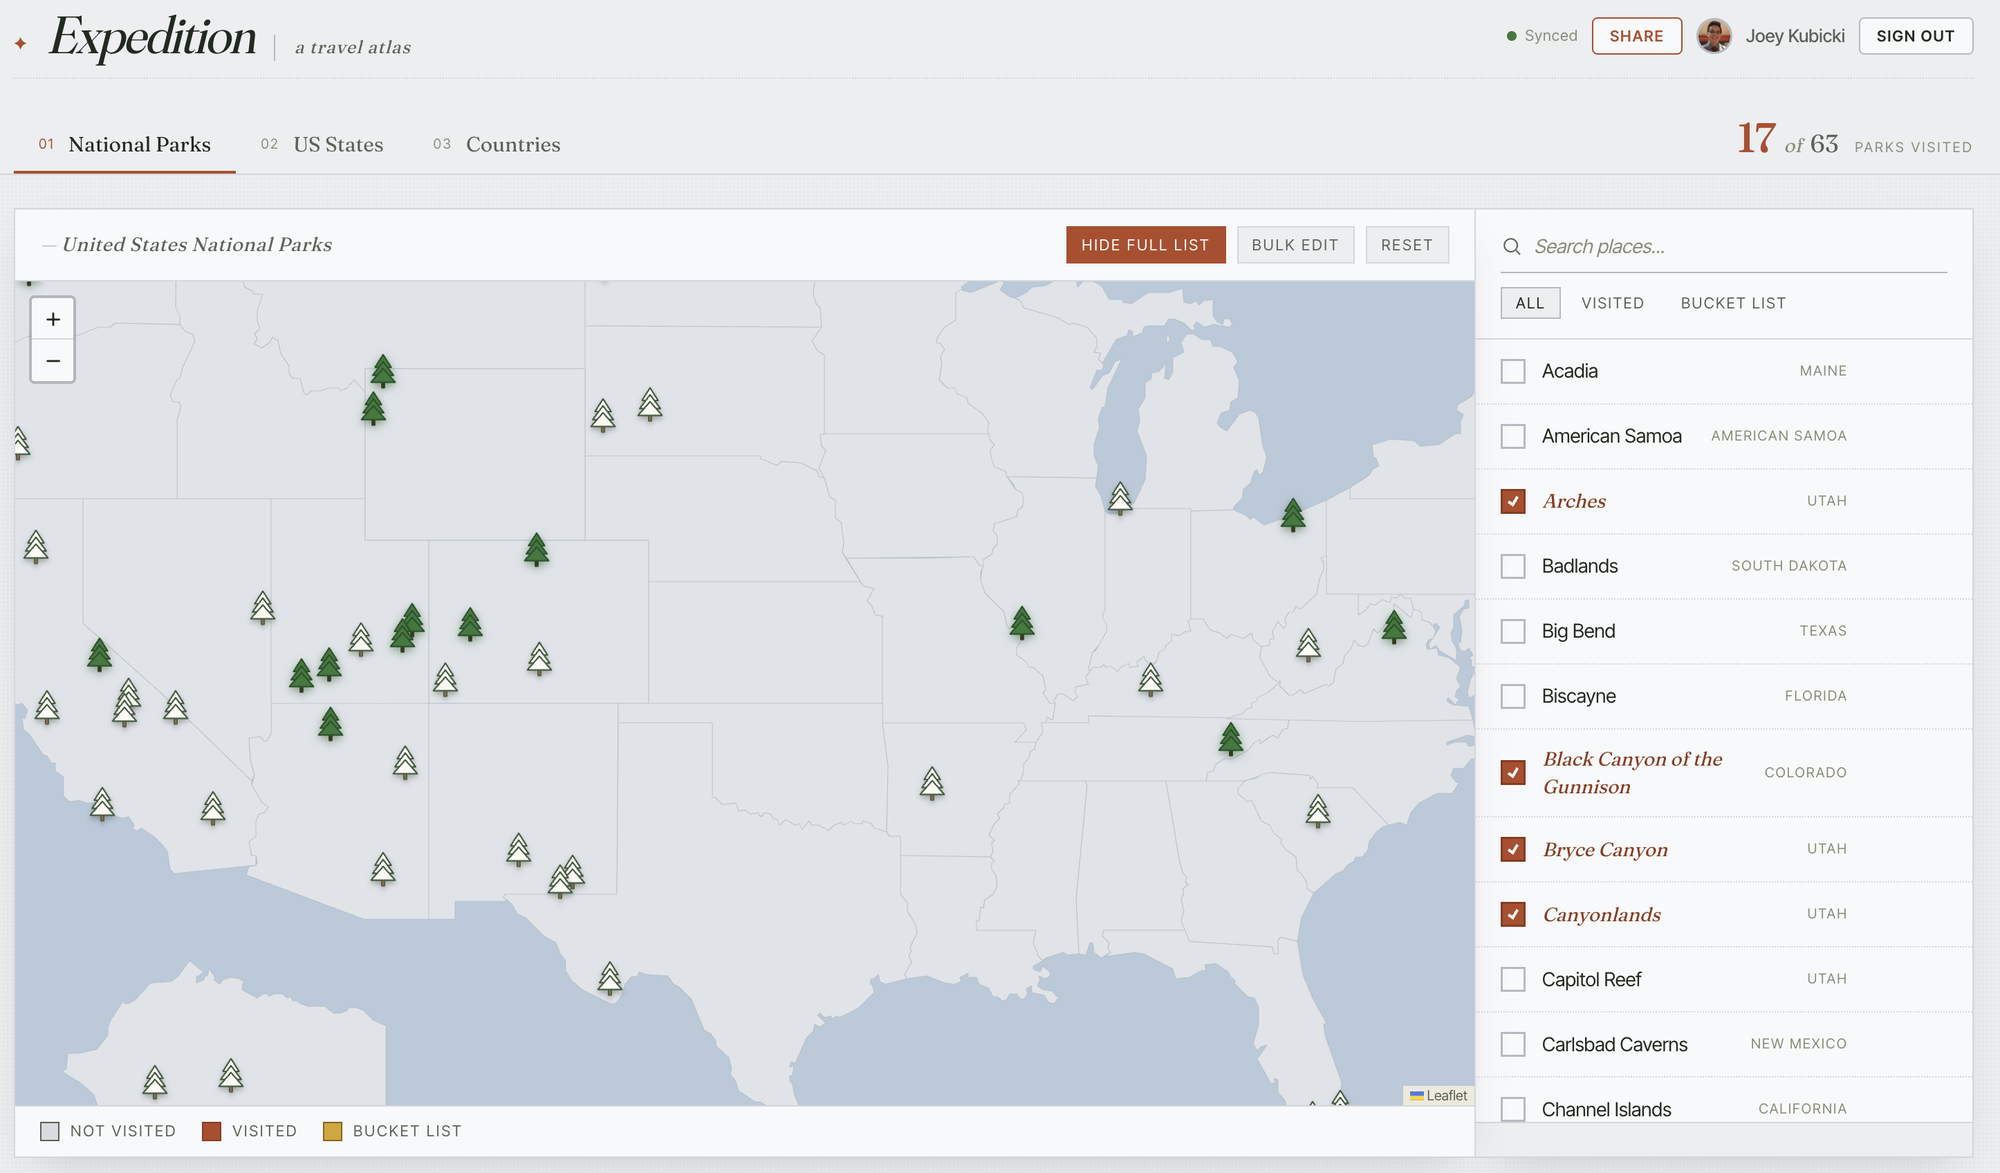Select the tree marker on the southern tip of Texas
2000x1173 pixels.
pyautogui.click(x=610, y=977)
